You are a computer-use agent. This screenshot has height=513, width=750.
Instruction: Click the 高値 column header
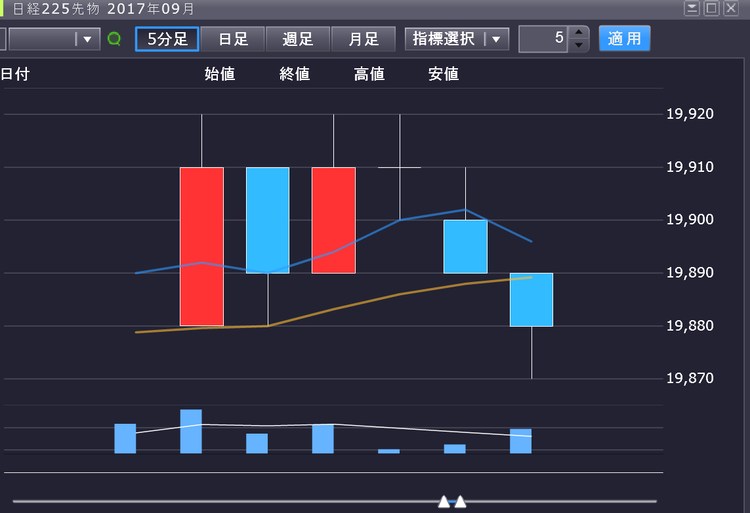pos(369,74)
